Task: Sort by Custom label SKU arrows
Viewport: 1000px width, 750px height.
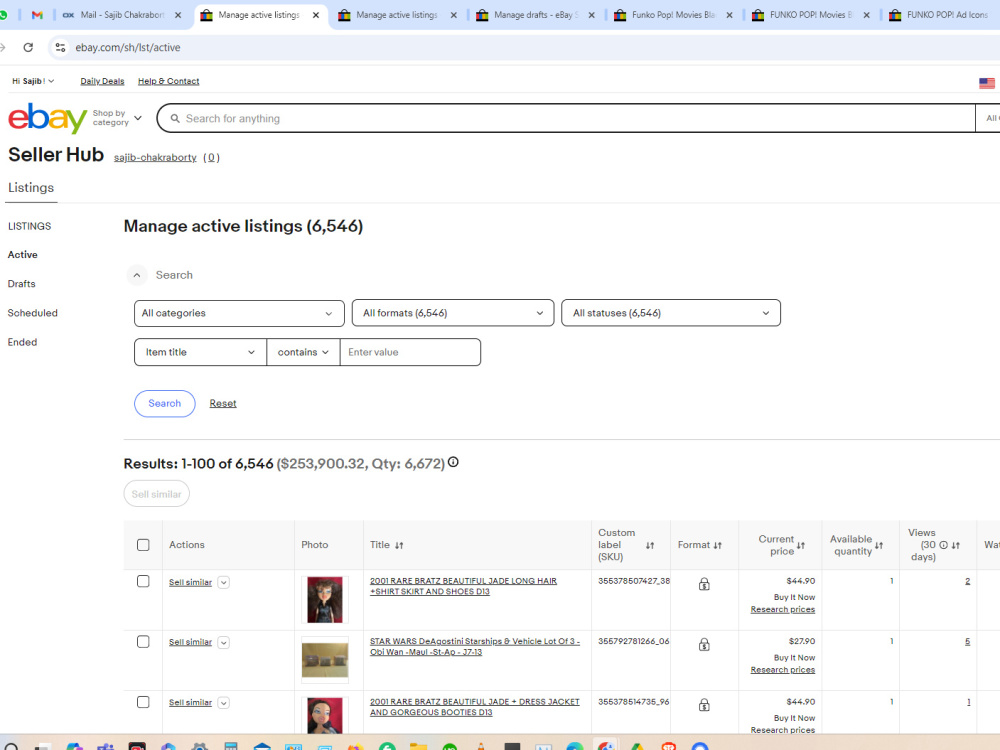Action: [x=650, y=545]
